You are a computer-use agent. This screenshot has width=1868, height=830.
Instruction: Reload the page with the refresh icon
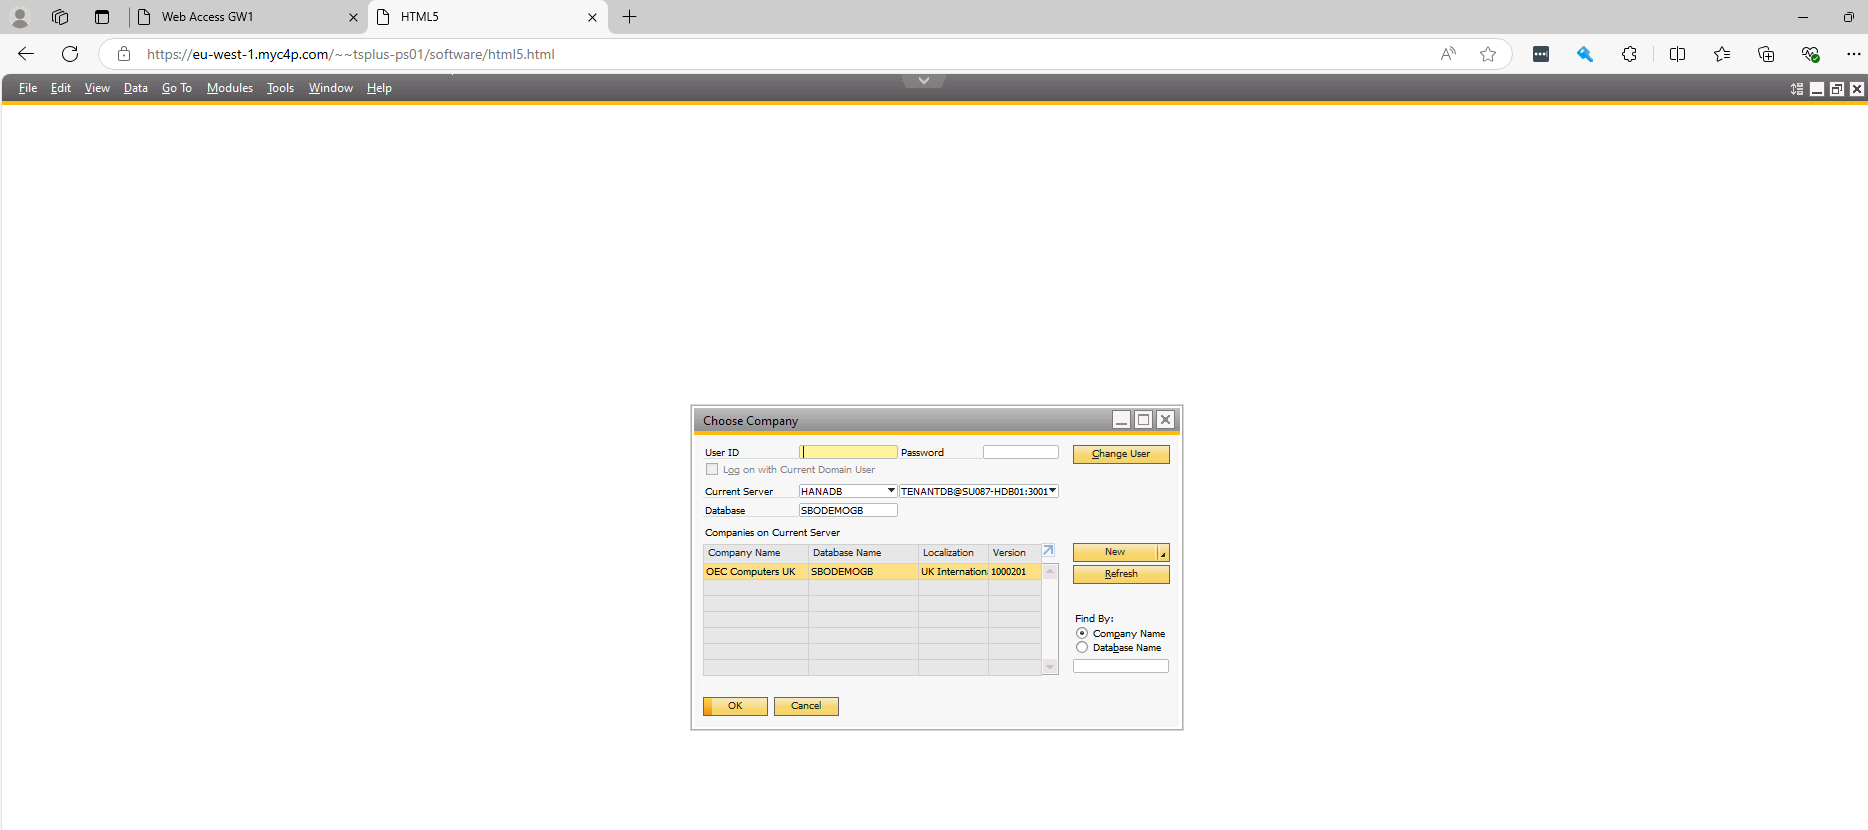pyautogui.click(x=70, y=54)
